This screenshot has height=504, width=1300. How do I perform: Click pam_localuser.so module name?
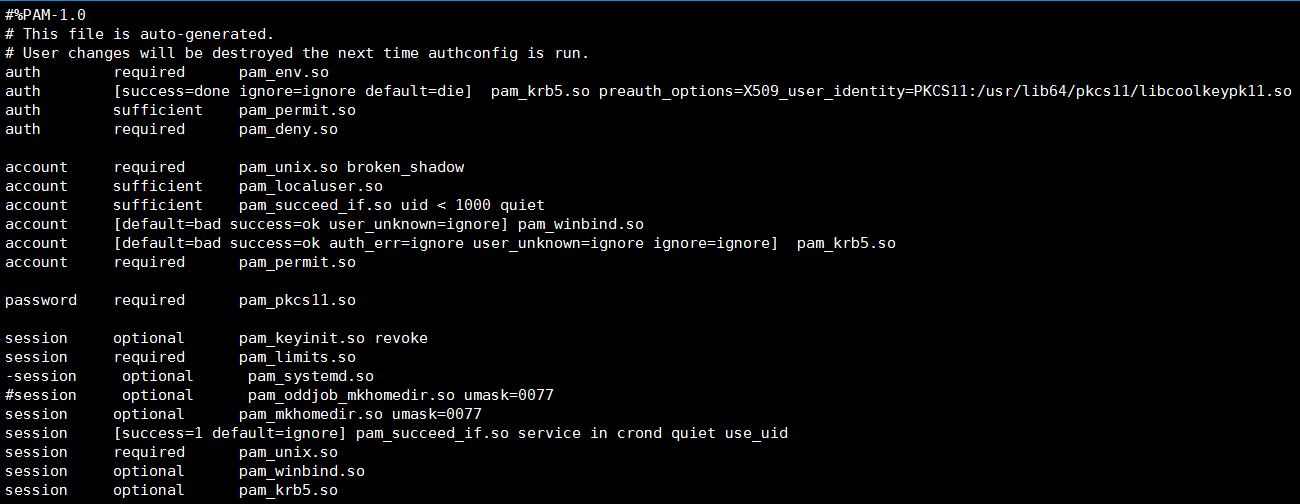click(x=310, y=186)
